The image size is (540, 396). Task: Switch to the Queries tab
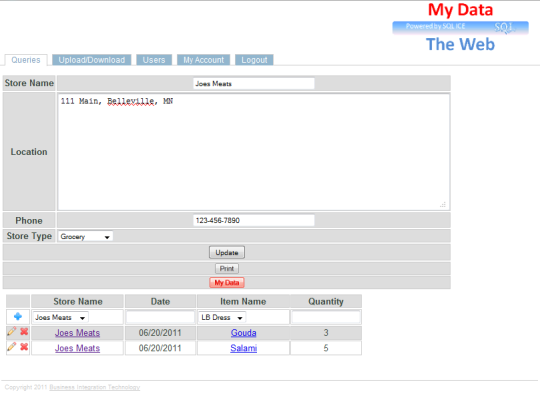[26, 60]
